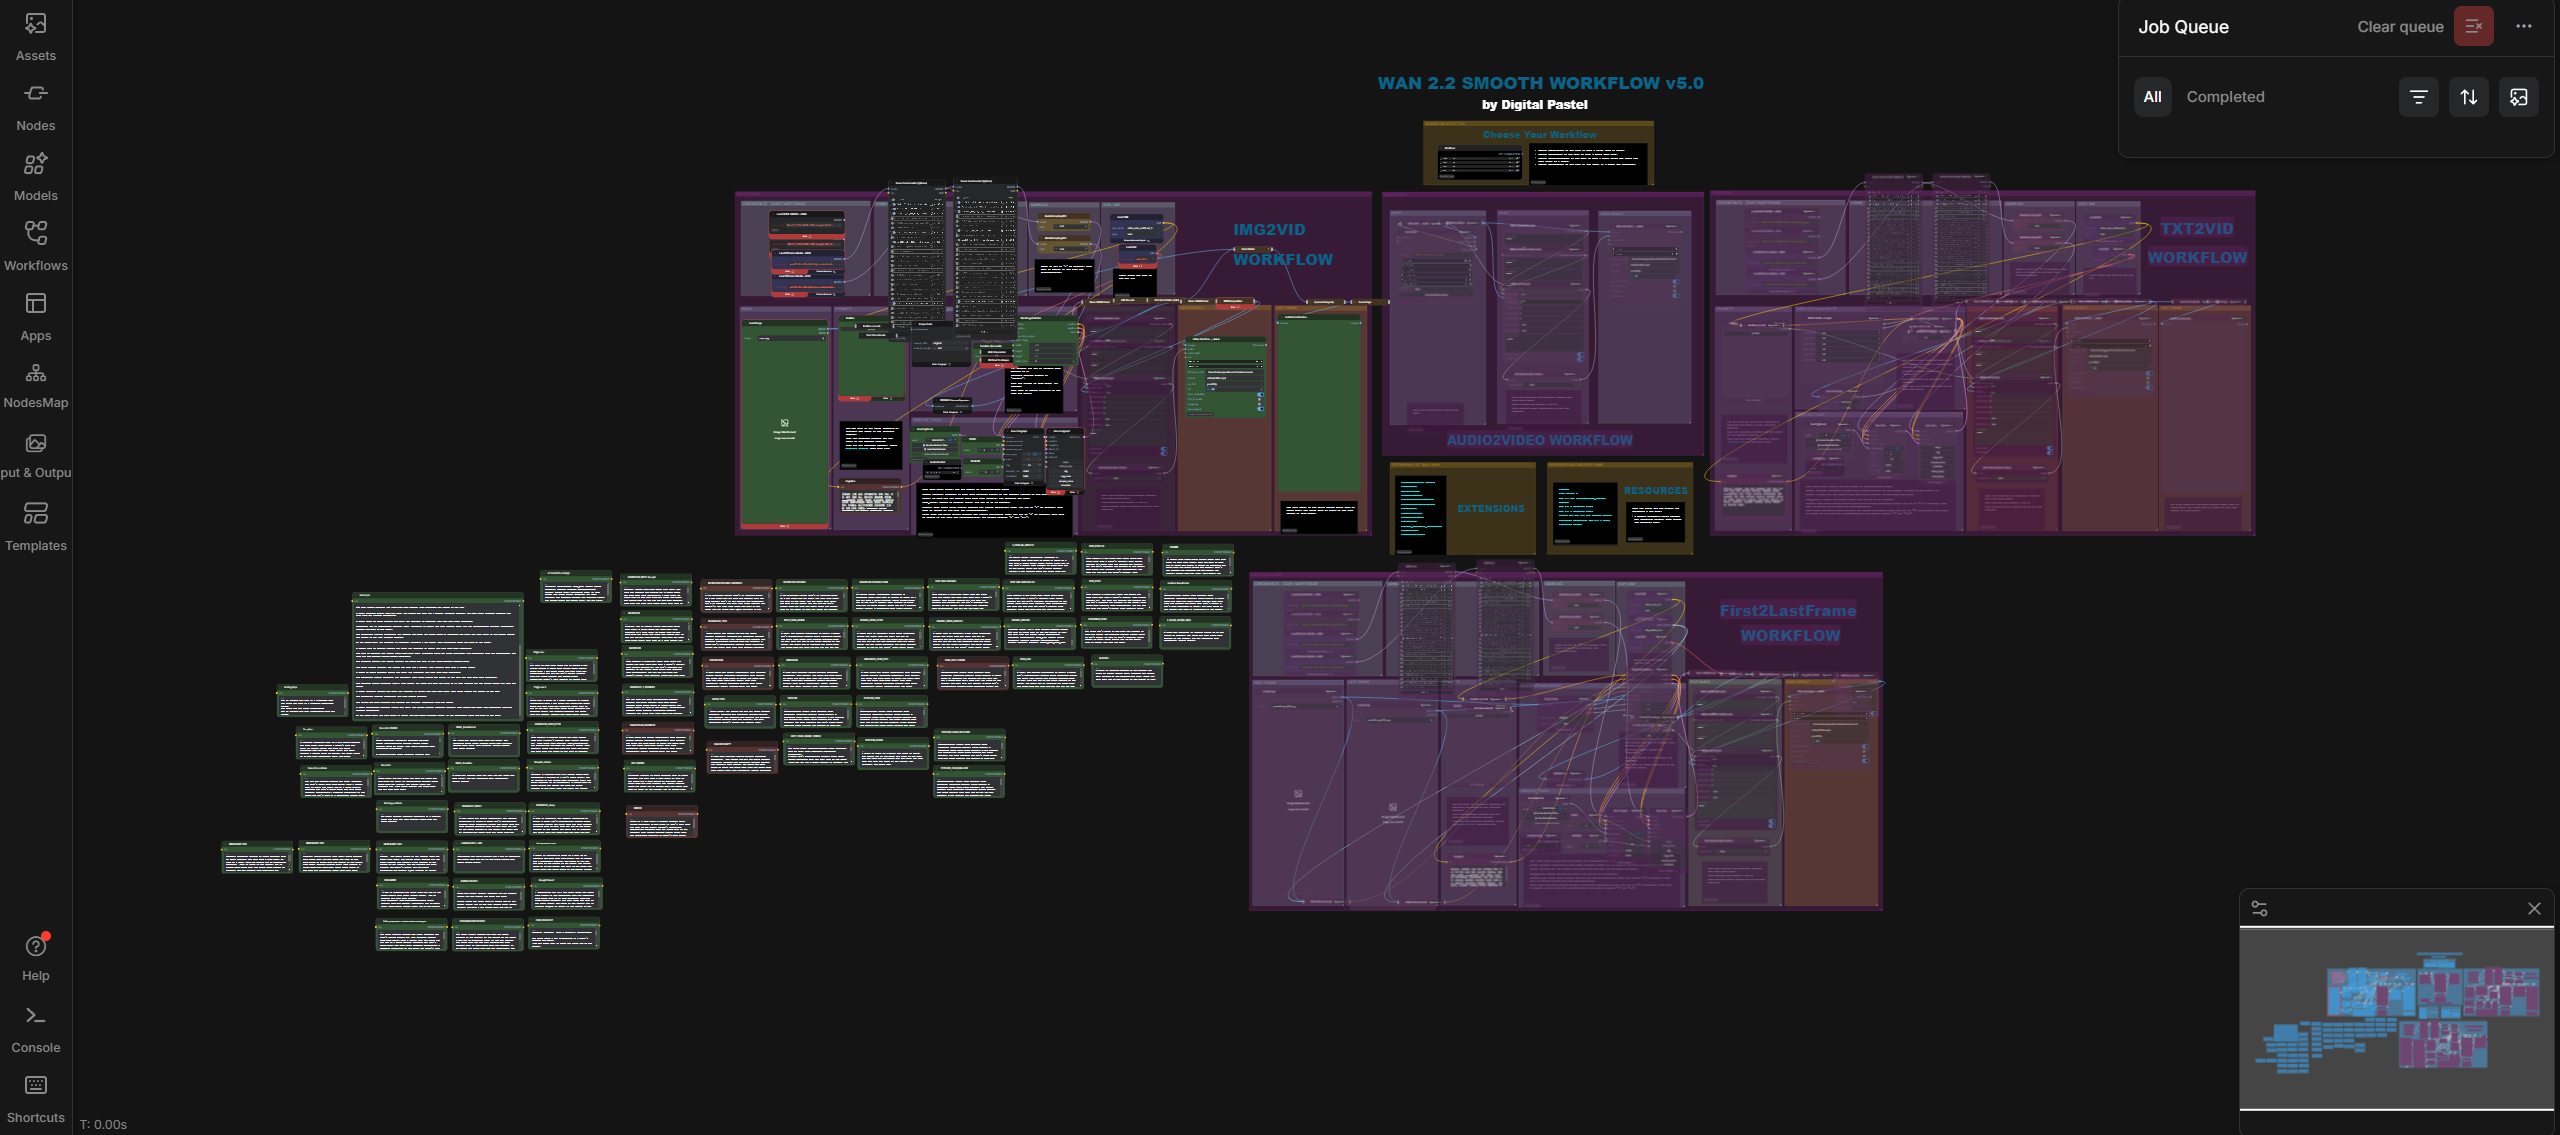Open the Assets sidebar panel
2560x1135 pixels.
36,37
